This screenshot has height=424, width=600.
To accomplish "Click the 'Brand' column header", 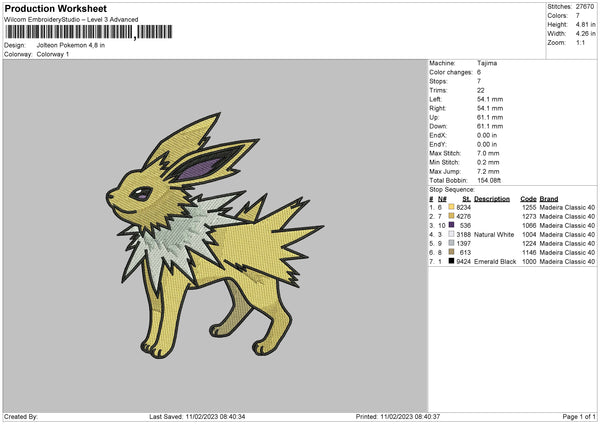I will 549,199.
